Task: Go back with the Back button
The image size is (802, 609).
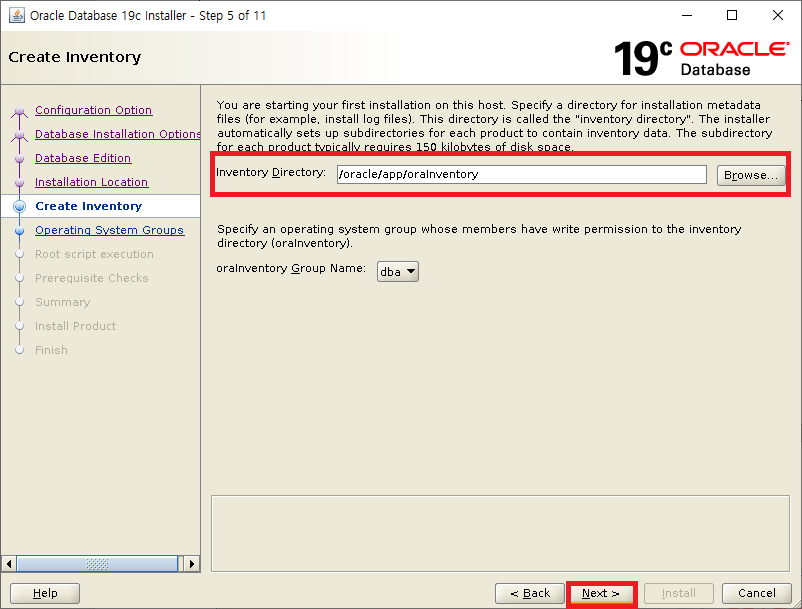Action: point(530,593)
